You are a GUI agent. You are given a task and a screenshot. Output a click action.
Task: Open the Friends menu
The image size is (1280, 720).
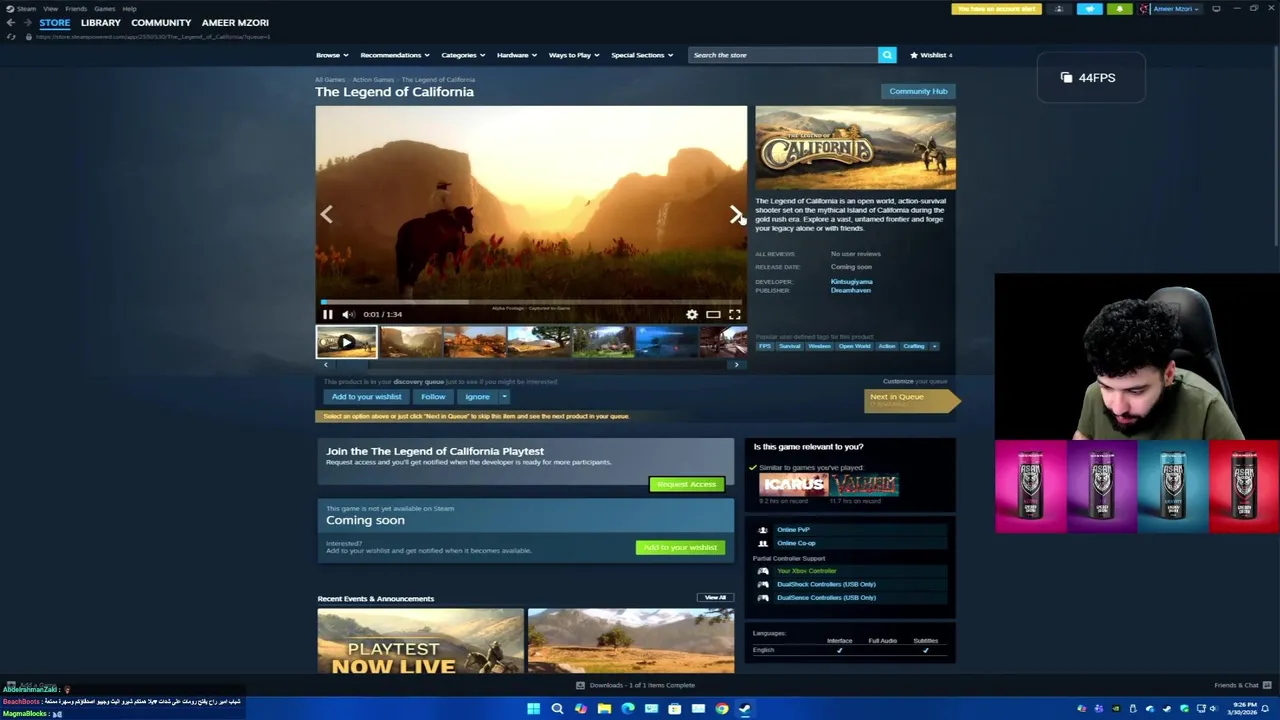pyautogui.click(x=76, y=8)
